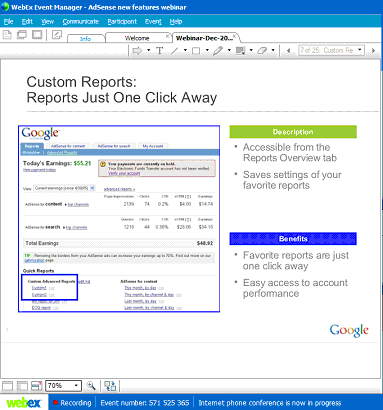Pick the line drawing tool

tap(175, 51)
